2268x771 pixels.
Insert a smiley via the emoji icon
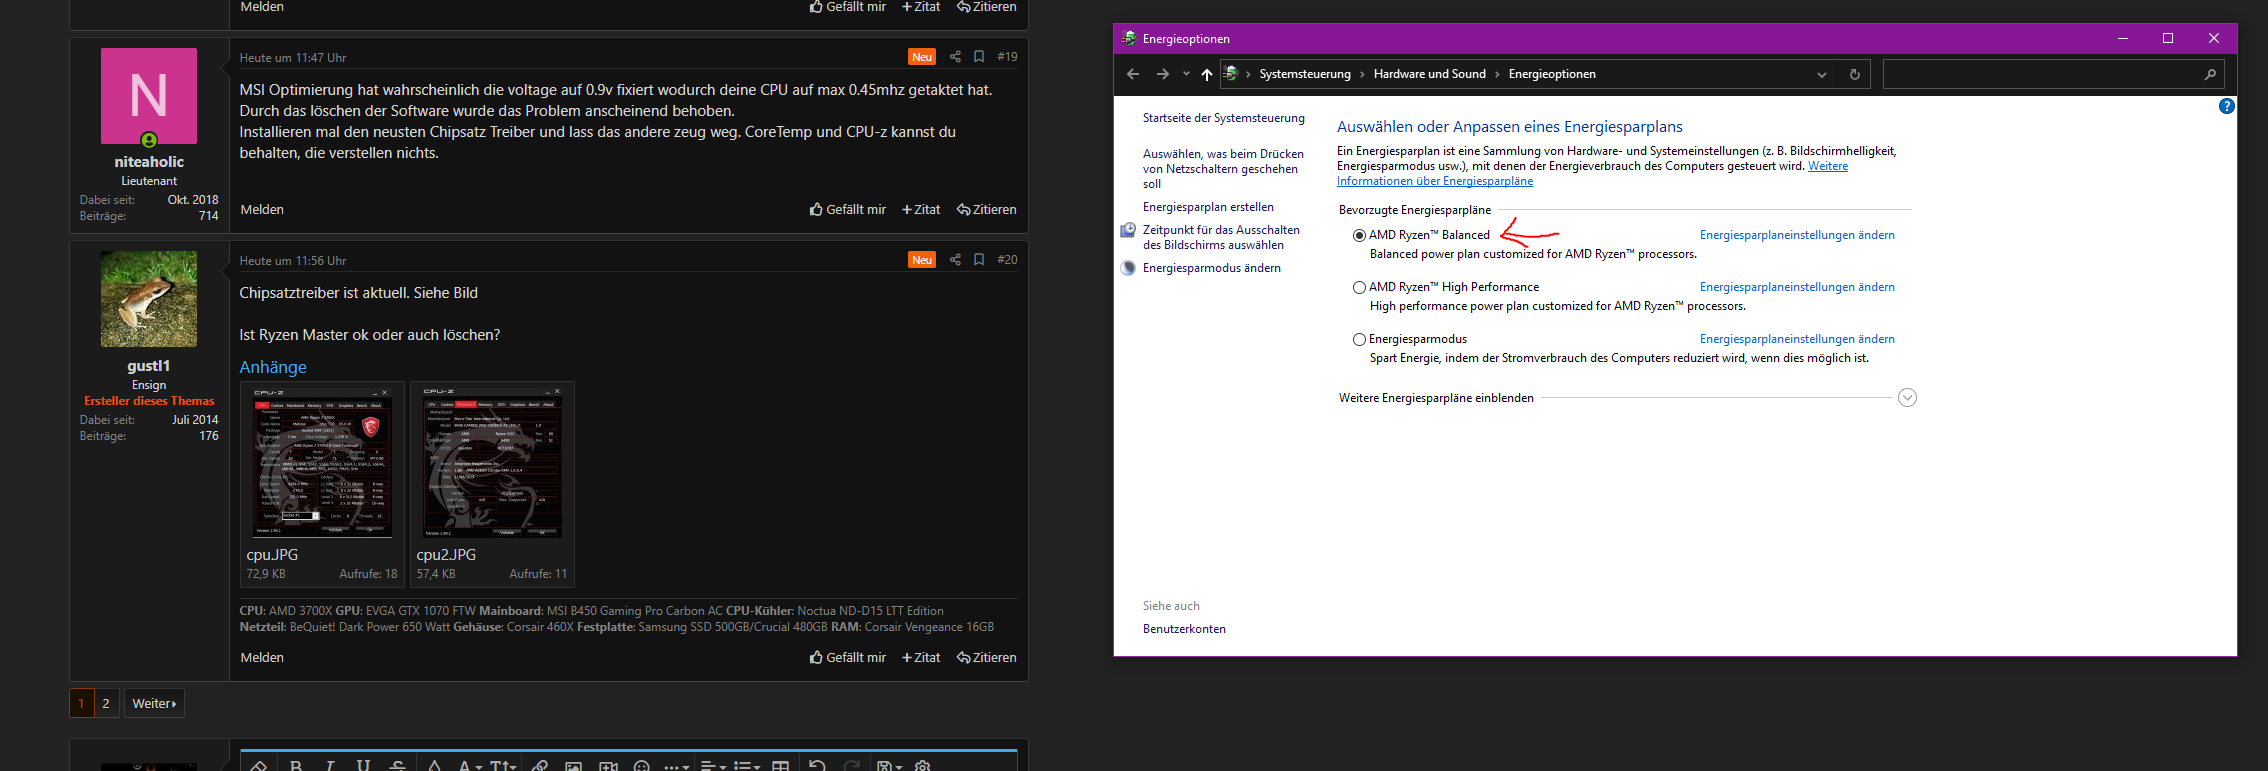[642, 765]
